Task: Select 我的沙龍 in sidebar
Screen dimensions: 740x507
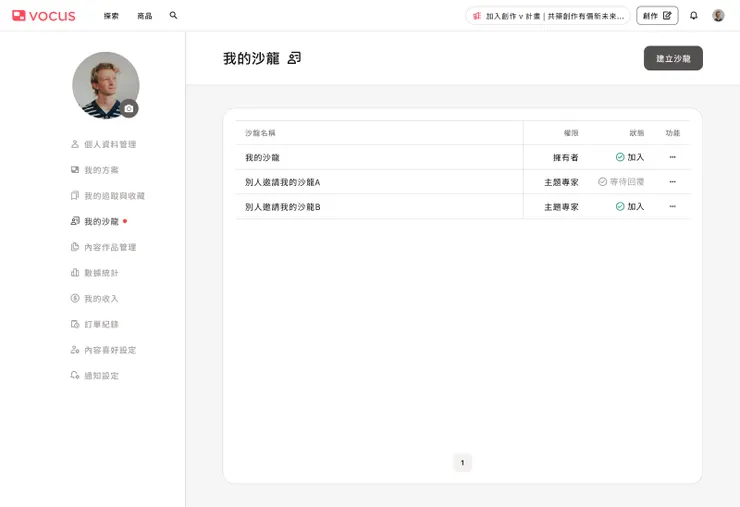Action: (x=99, y=221)
